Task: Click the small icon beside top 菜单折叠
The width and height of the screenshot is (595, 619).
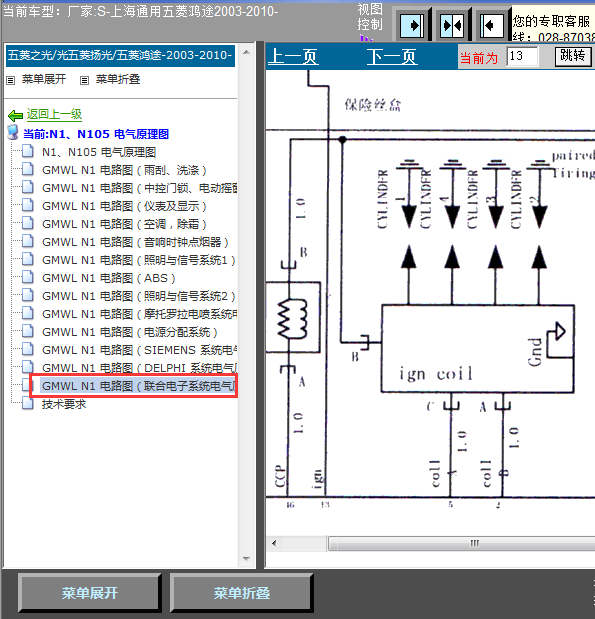Action: click(84, 81)
